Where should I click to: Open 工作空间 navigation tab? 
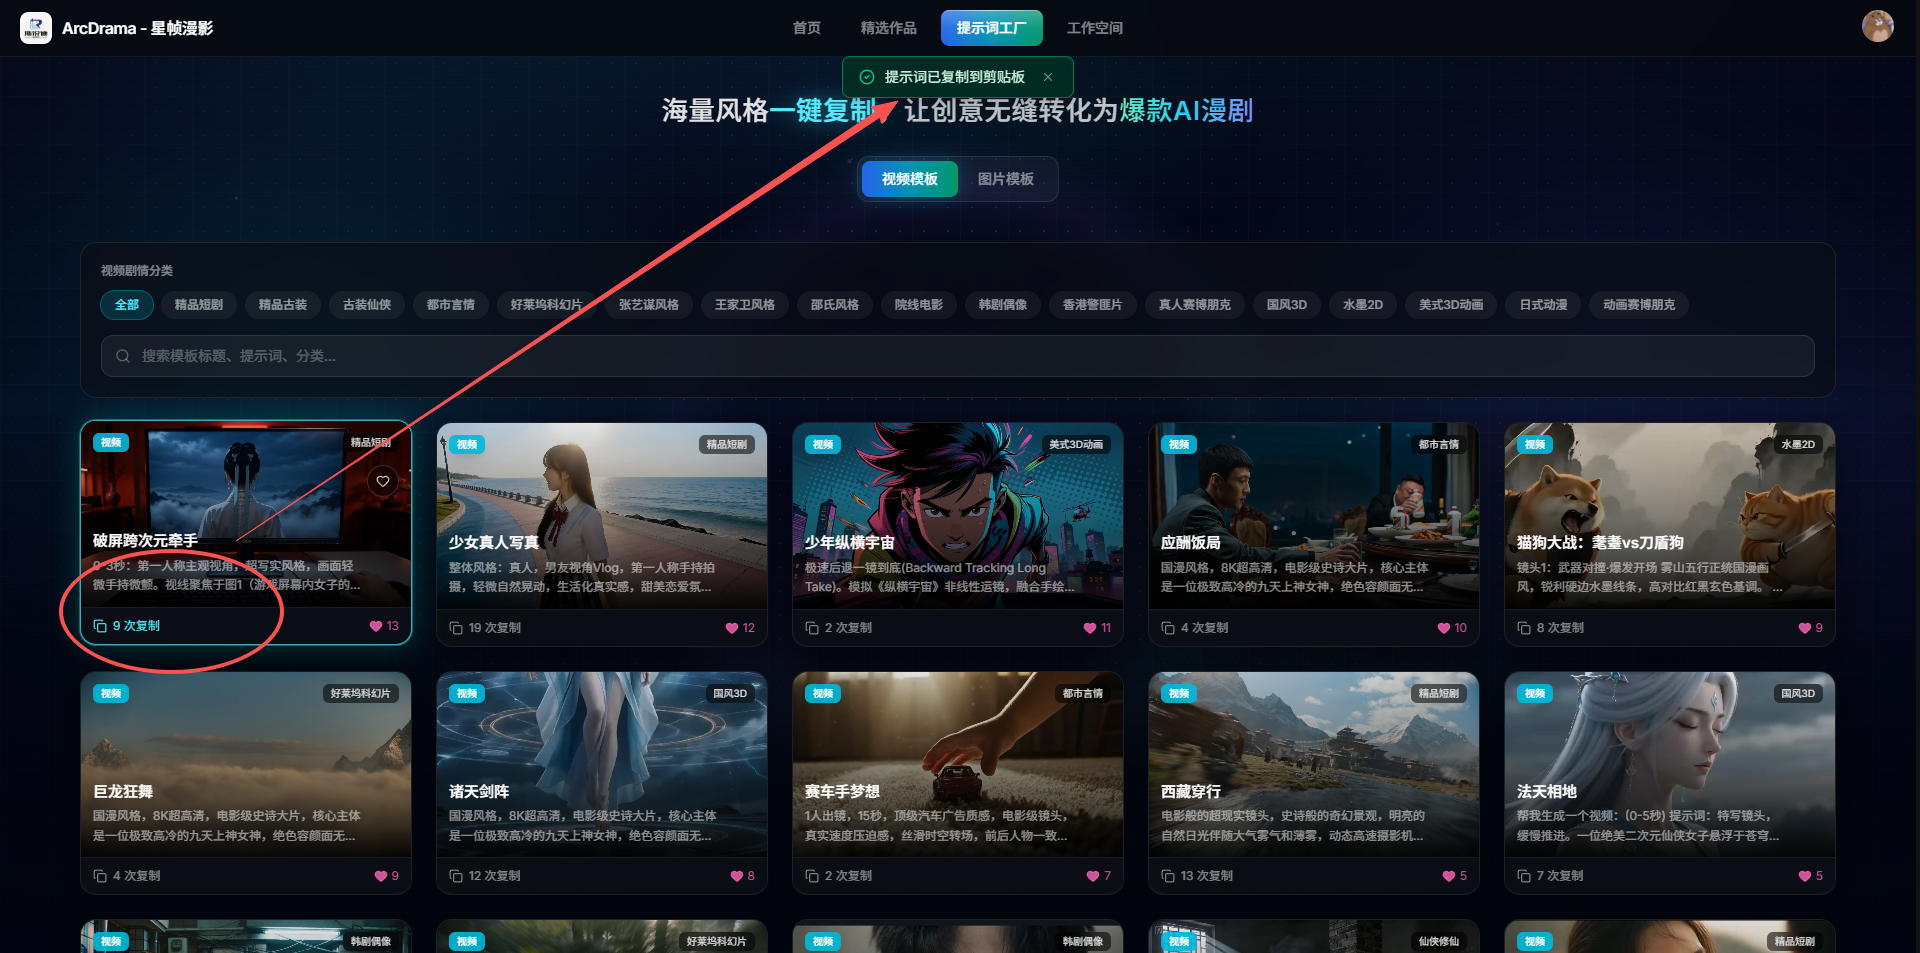pyautogui.click(x=1094, y=28)
